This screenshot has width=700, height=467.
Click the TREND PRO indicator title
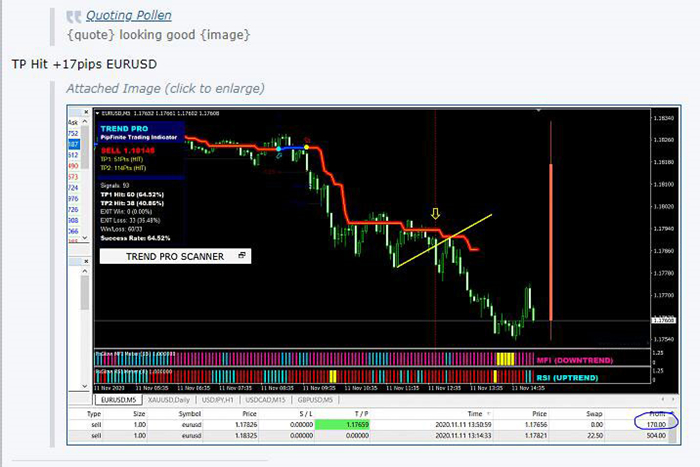[x=124, y=129]
